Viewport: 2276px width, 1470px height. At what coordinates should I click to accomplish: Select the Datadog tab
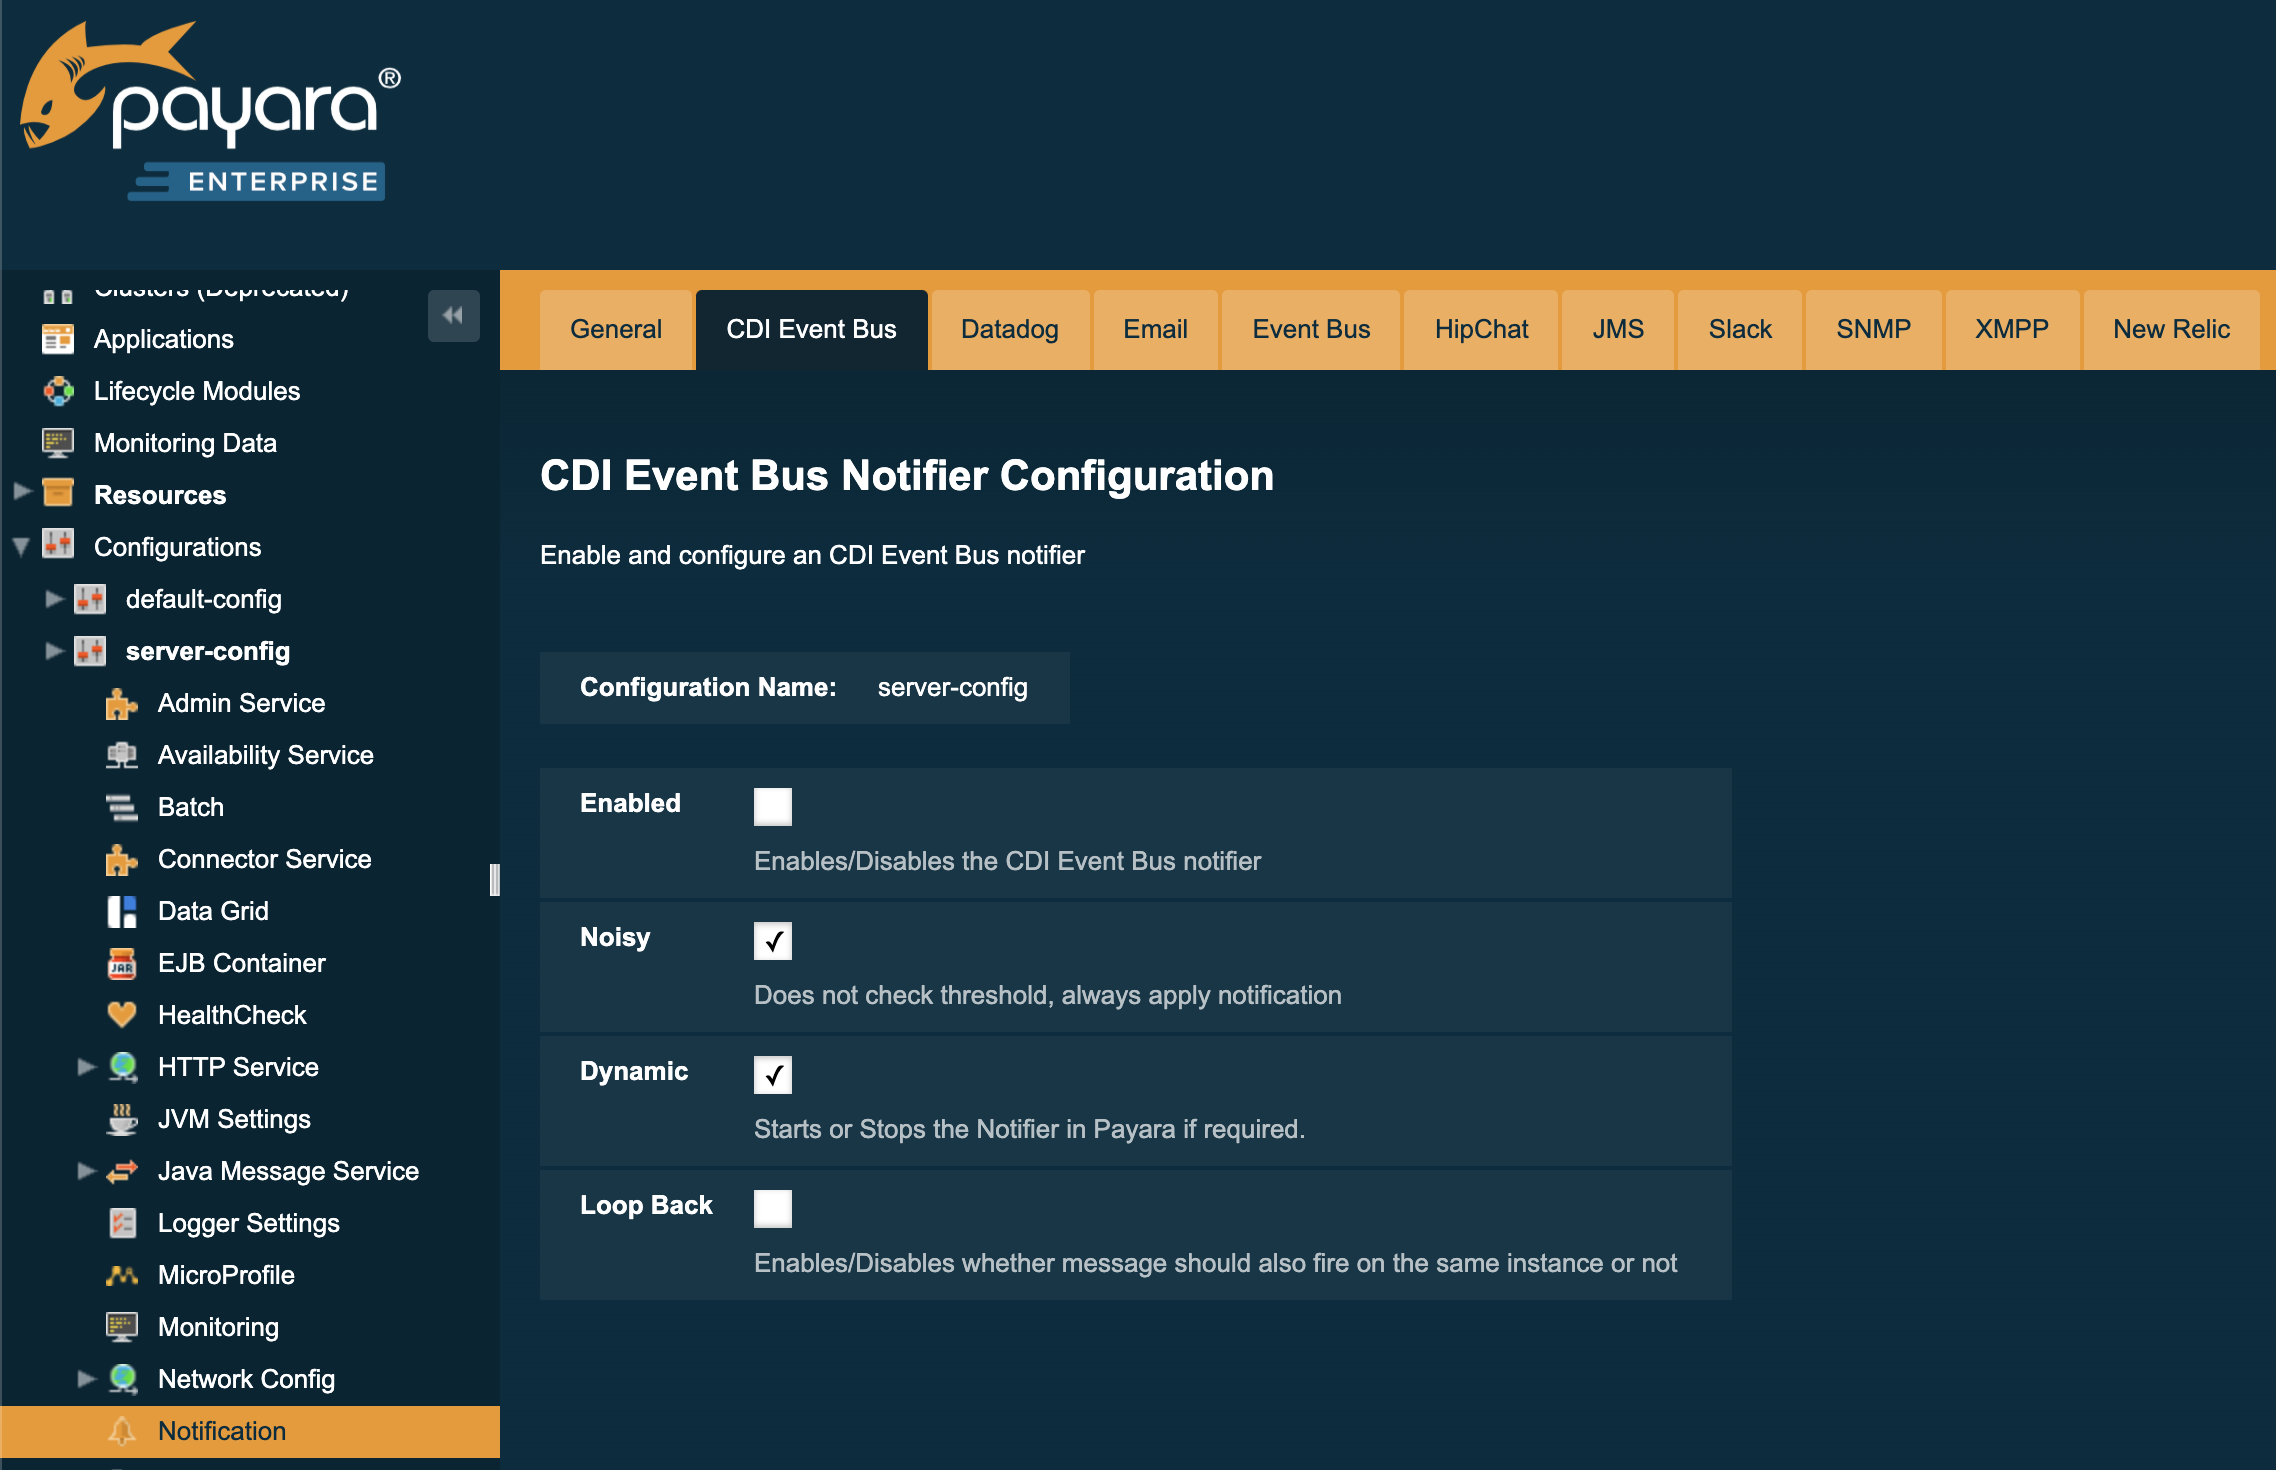pos(1009,329)
